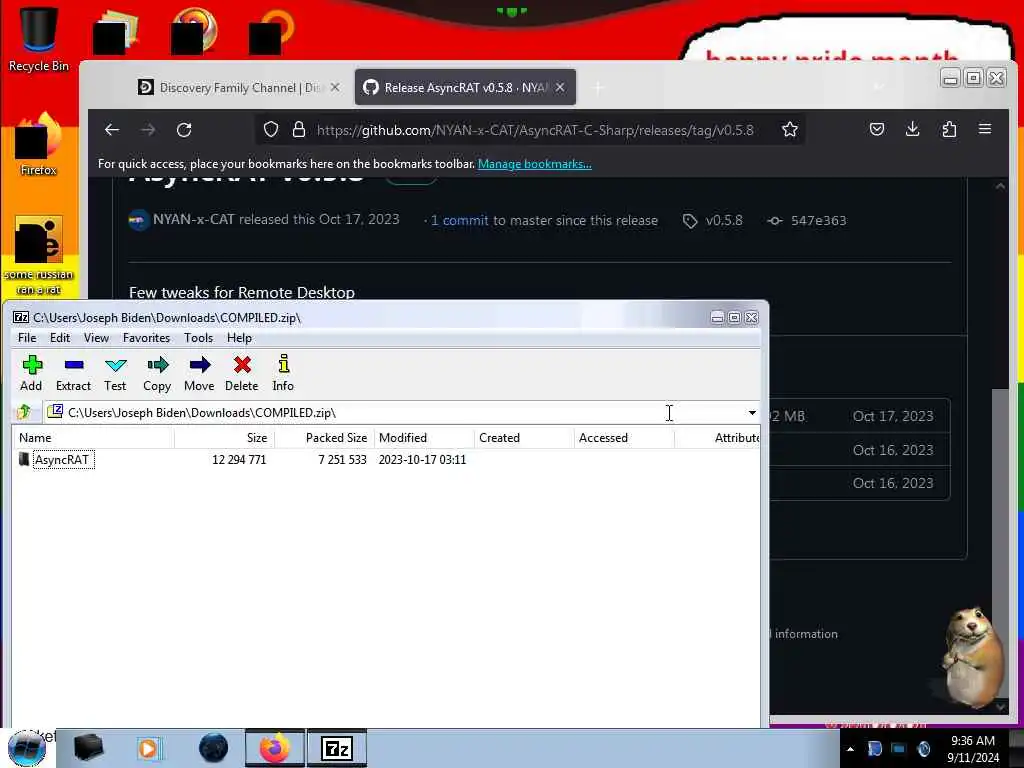Close the Release AsyncRAT v0.5.8 tab
The height and width of the screenshot is (768, 1024).
tap(560, 87)
